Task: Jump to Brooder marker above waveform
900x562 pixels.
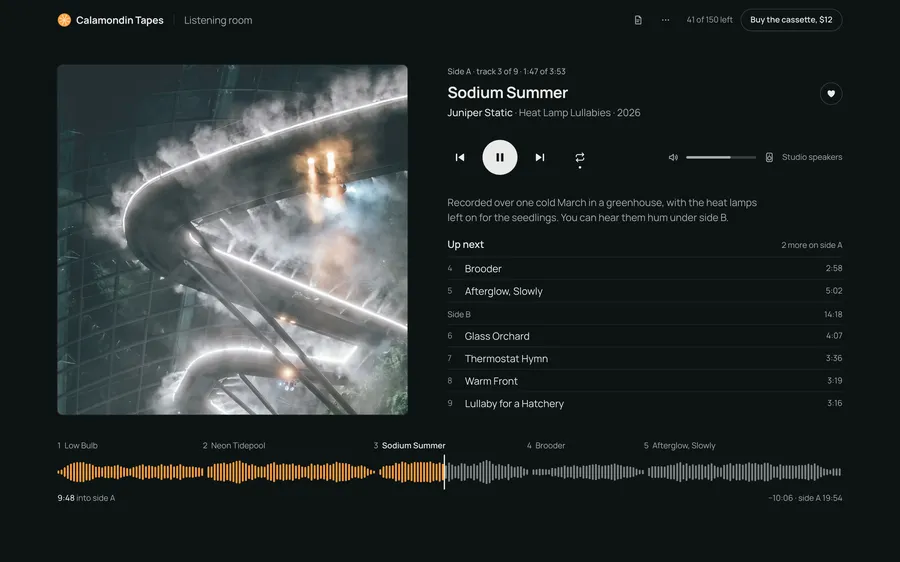Action: [x=546, y=445]
